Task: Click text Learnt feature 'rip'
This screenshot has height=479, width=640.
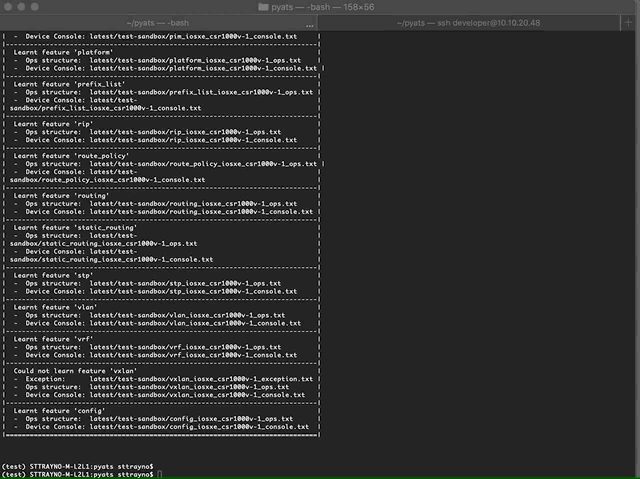Action: pos(53,124)
